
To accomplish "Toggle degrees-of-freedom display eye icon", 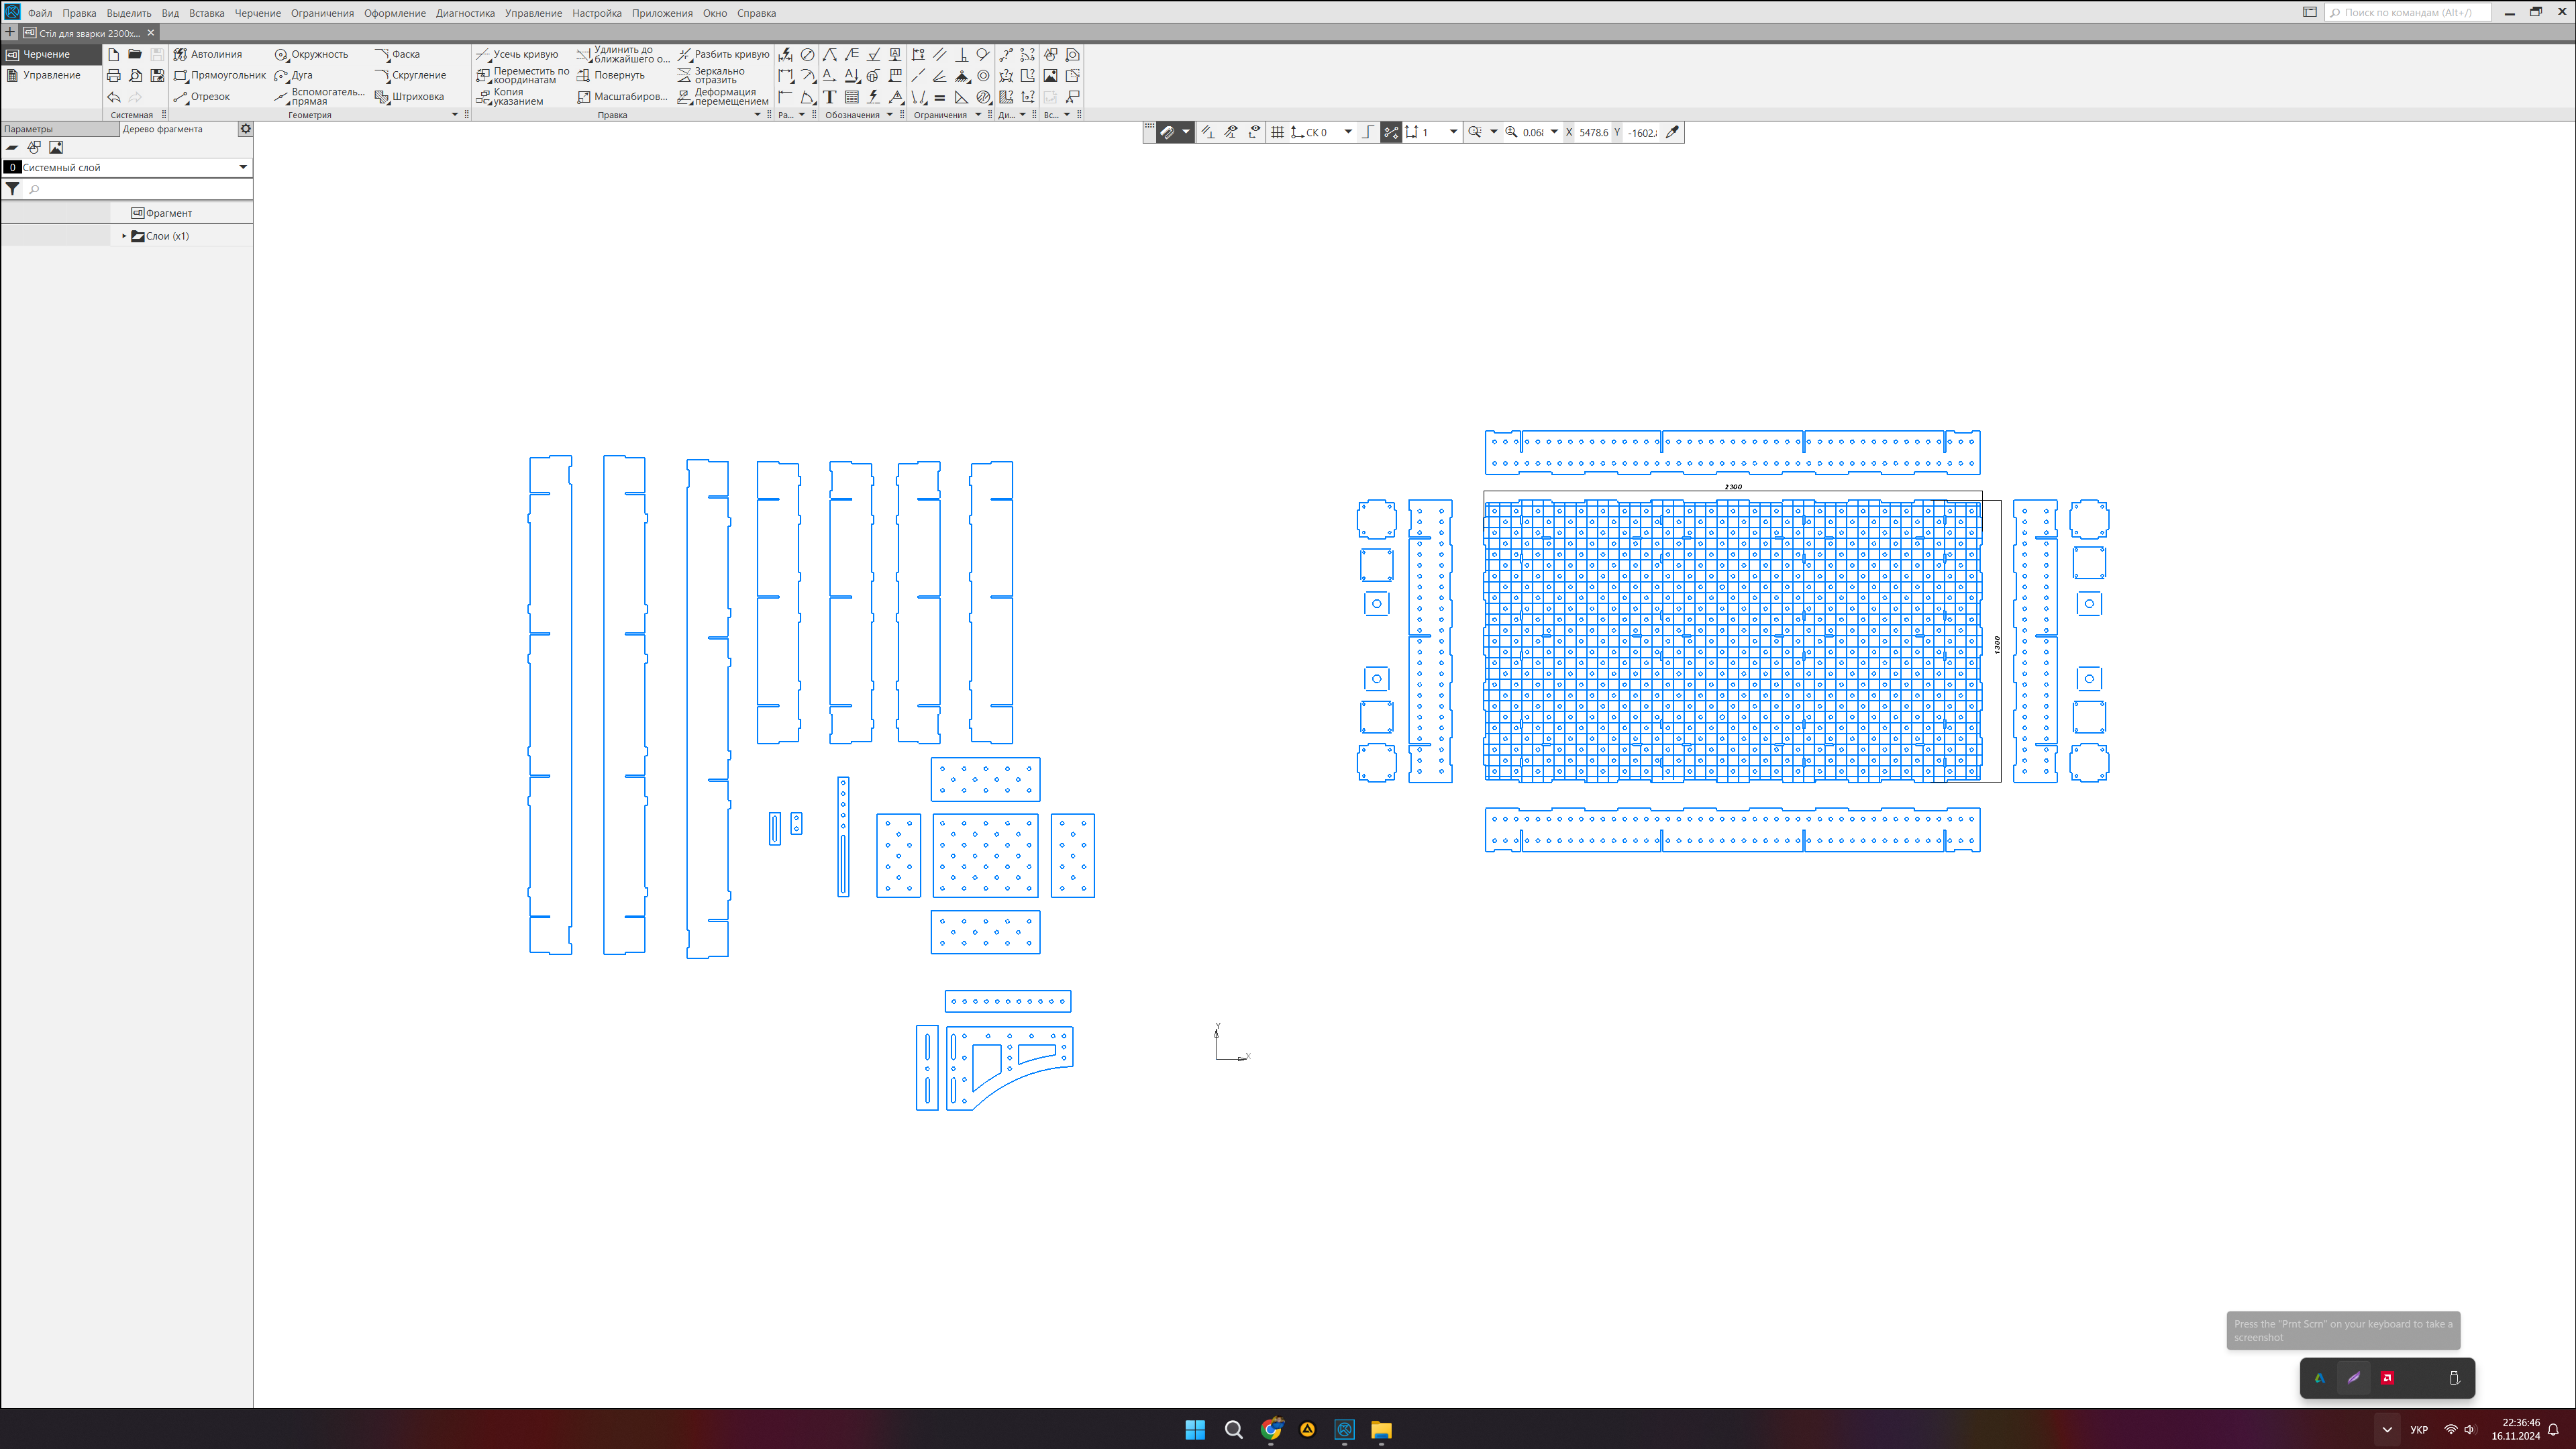I will (x=1254, y=132).
